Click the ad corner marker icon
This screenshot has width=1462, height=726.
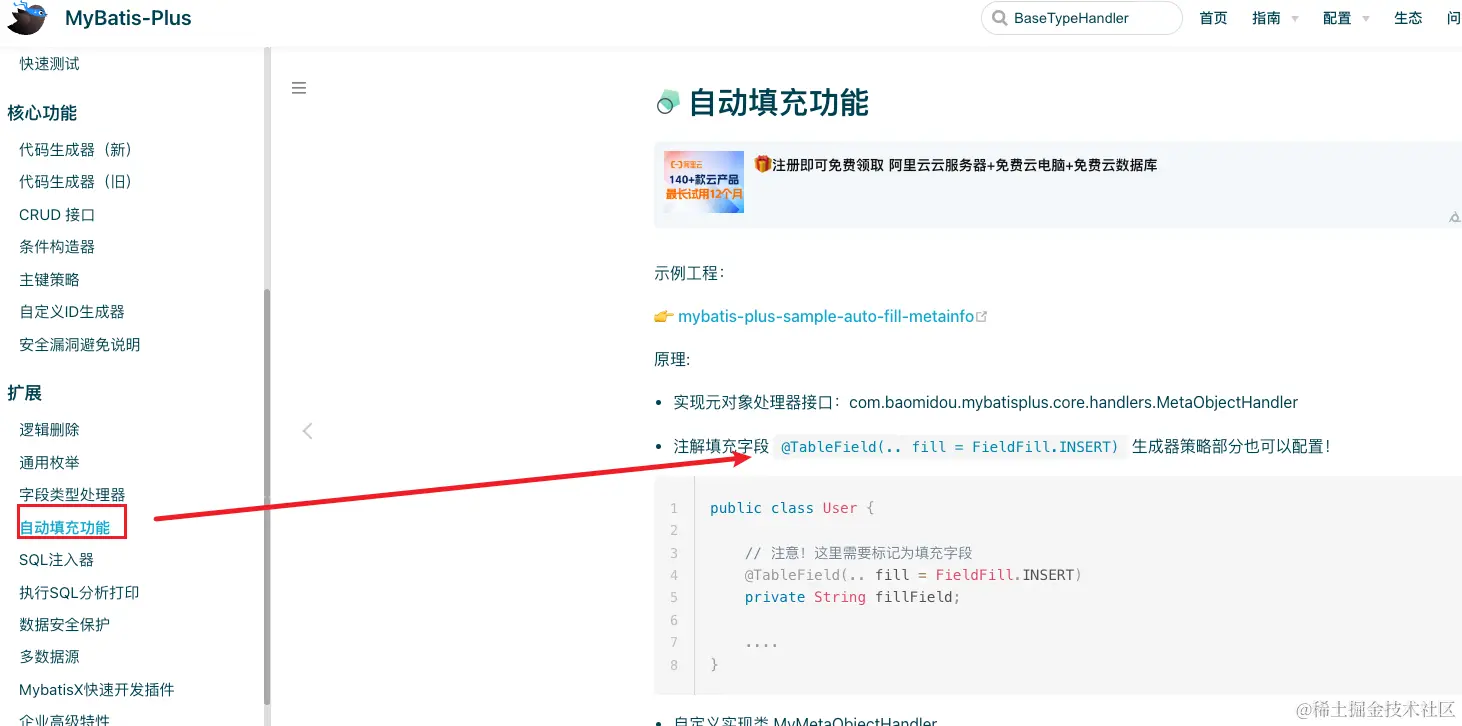(x=1455, y=216)
